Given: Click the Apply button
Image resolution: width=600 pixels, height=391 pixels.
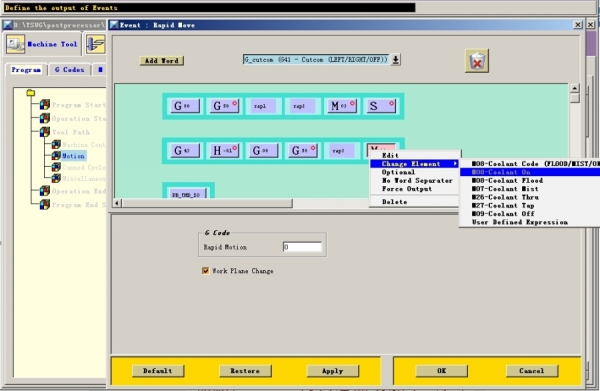Looking at the screenshot, I should [333, 371].
